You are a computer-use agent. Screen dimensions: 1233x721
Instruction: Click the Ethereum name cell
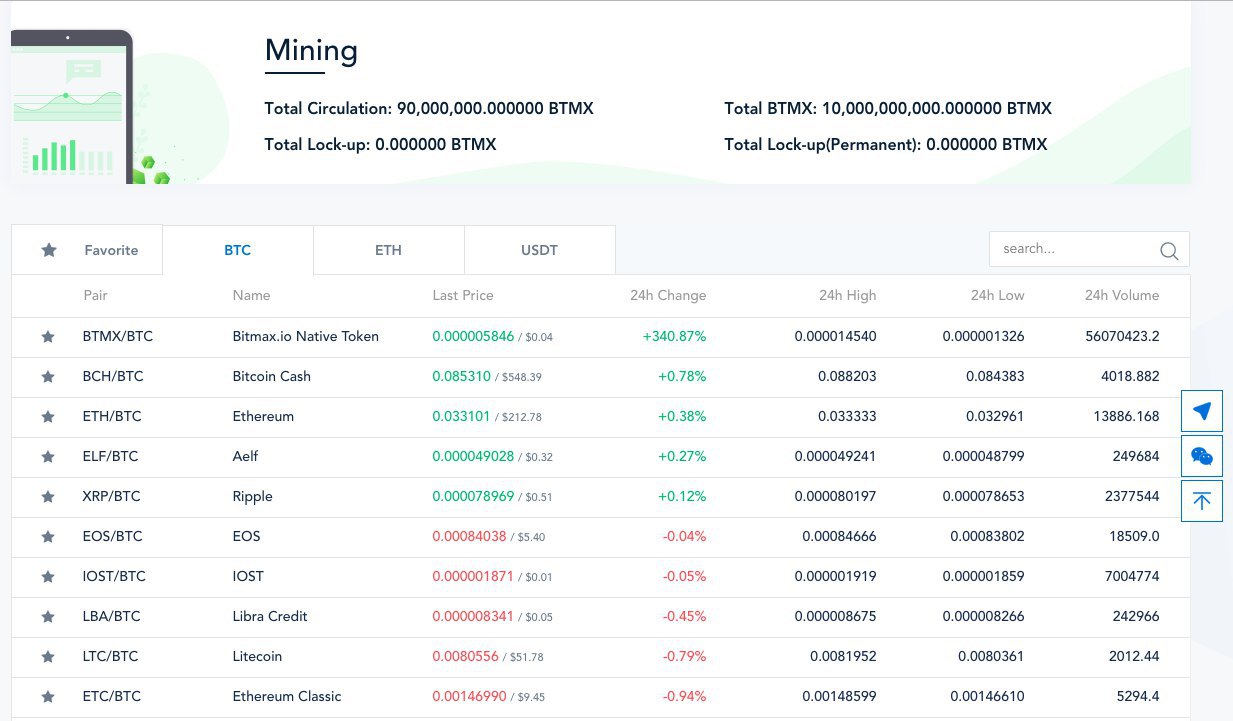click(x=263, y=417)
